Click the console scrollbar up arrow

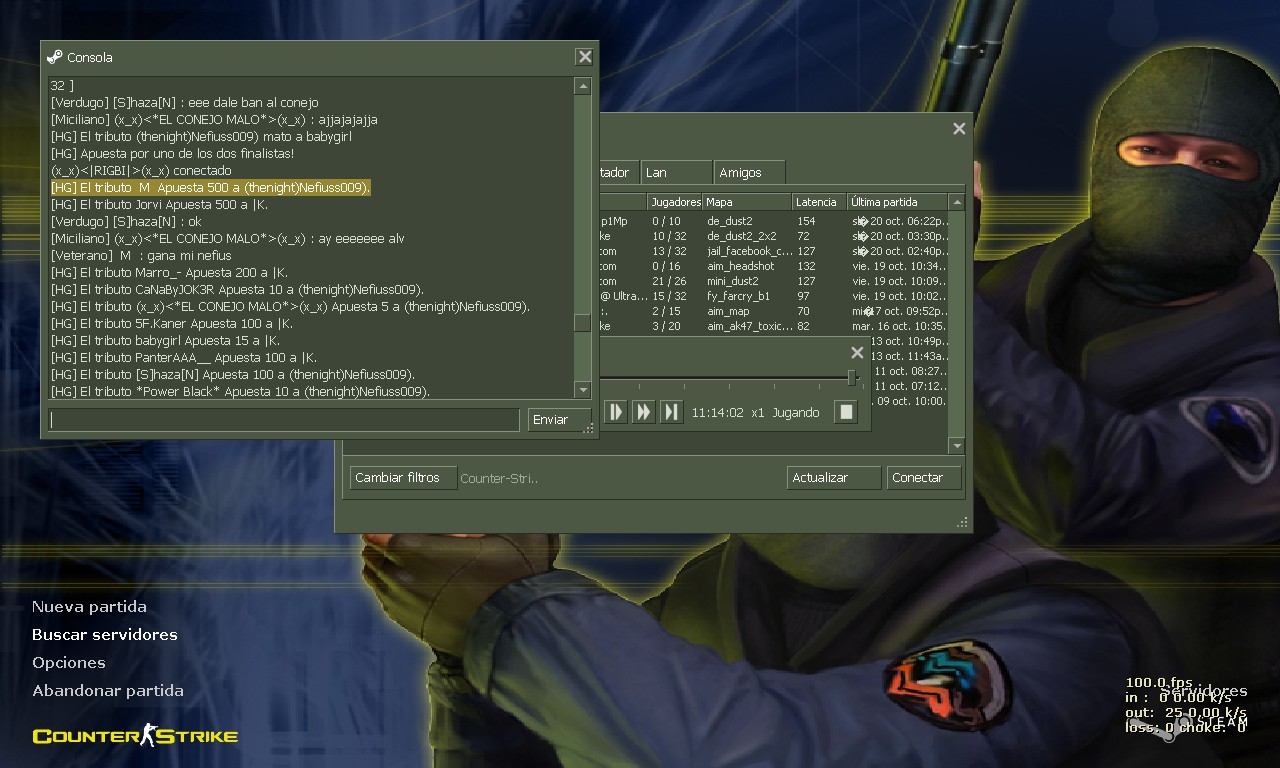(x=583, y=87)
